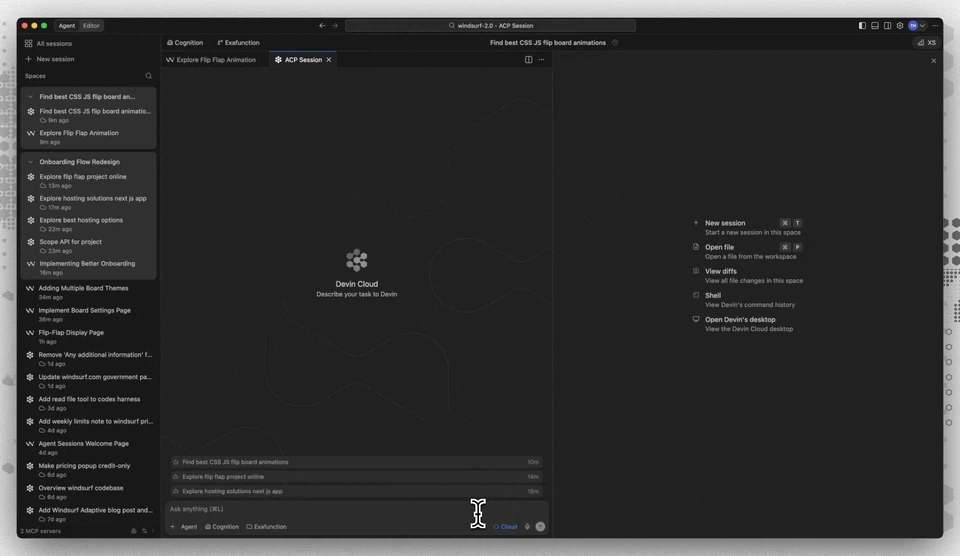
Task: Open Overview windsurf codebase session
Action: click(89, 492)
